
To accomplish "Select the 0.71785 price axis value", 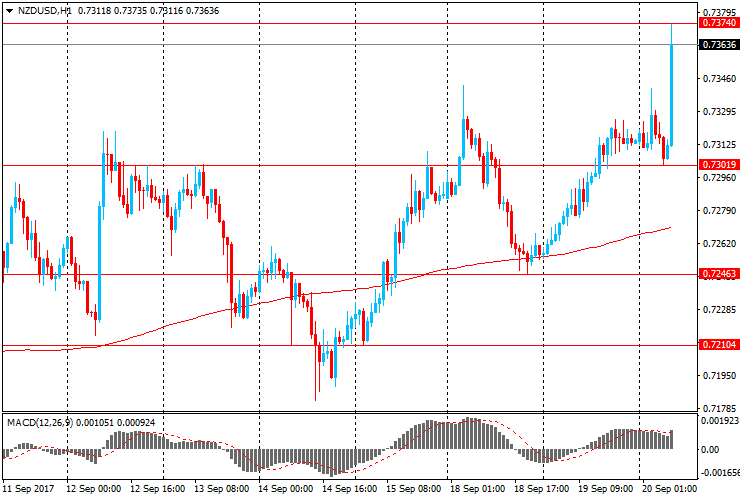I will 719,408.
